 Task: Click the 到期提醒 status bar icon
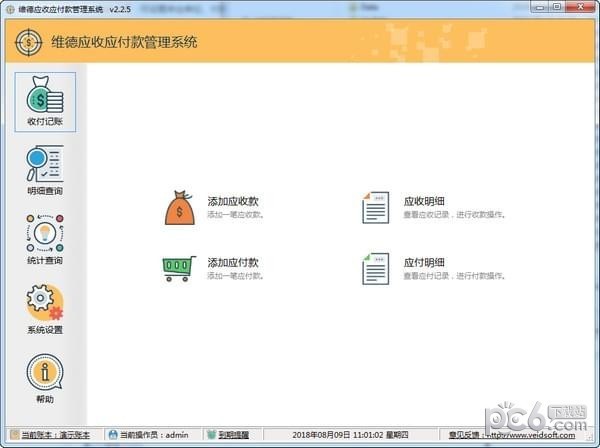coord(211,435)
